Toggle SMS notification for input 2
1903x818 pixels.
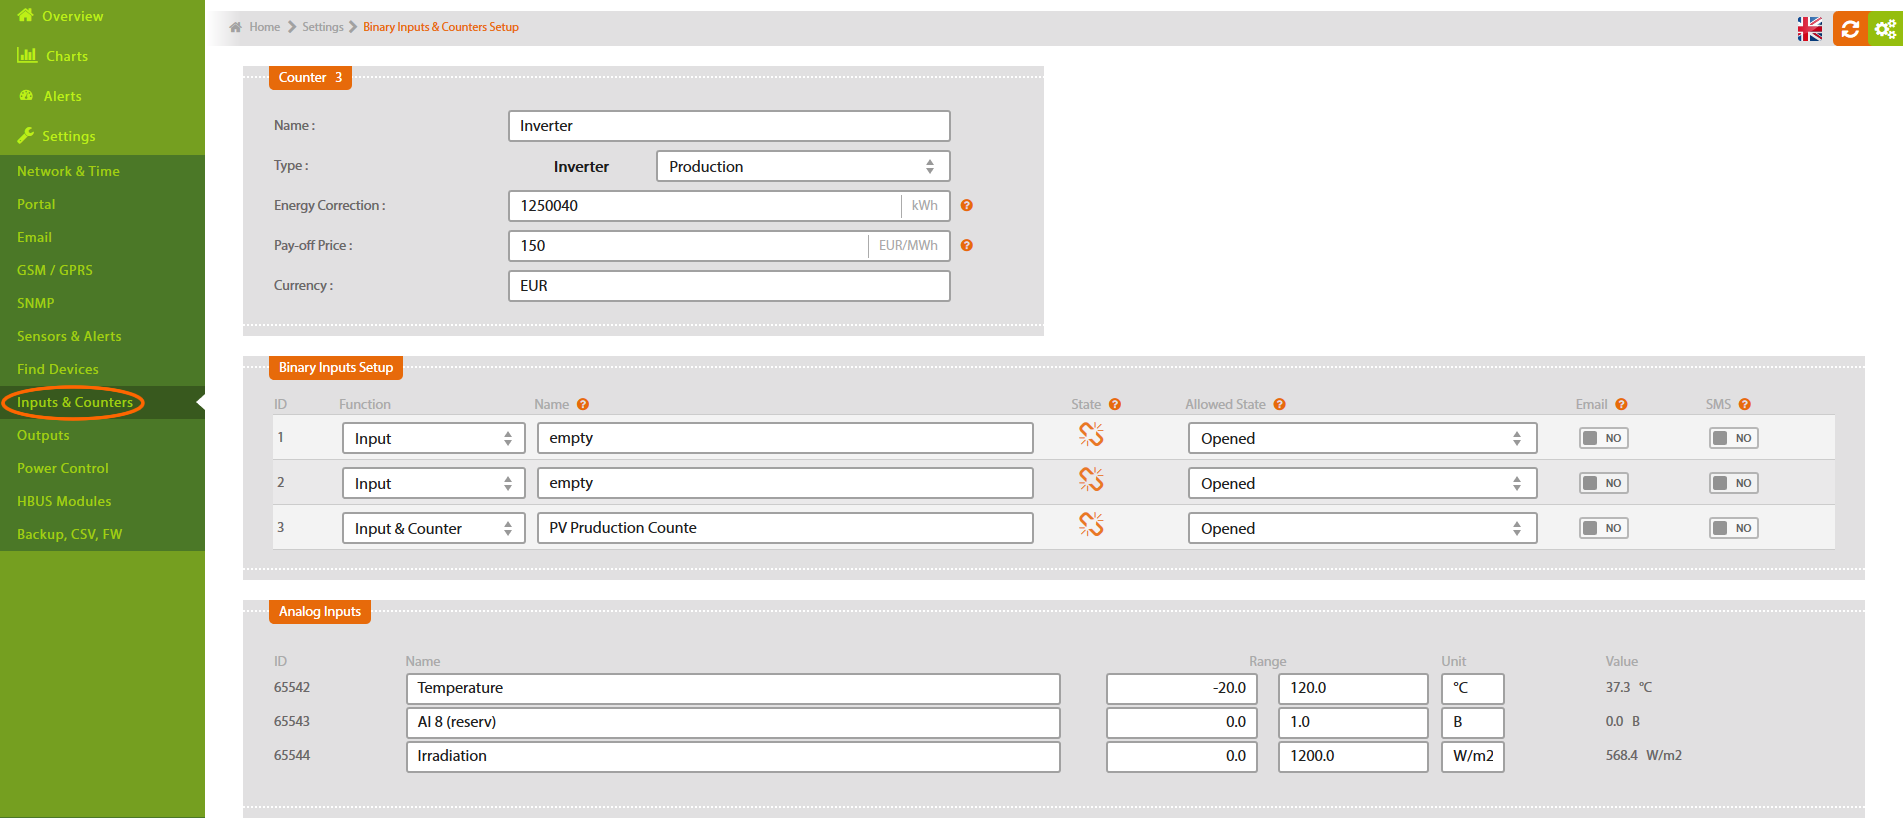1733,483
